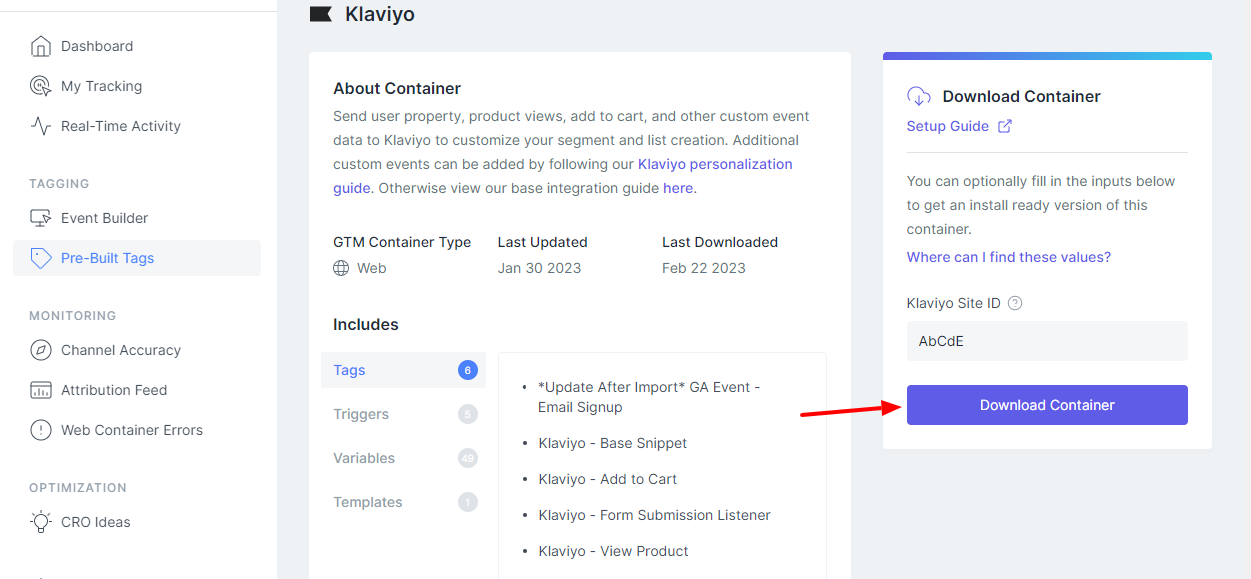Click the Klaviyo page title
1251x579 pixels.
[380, 14]
